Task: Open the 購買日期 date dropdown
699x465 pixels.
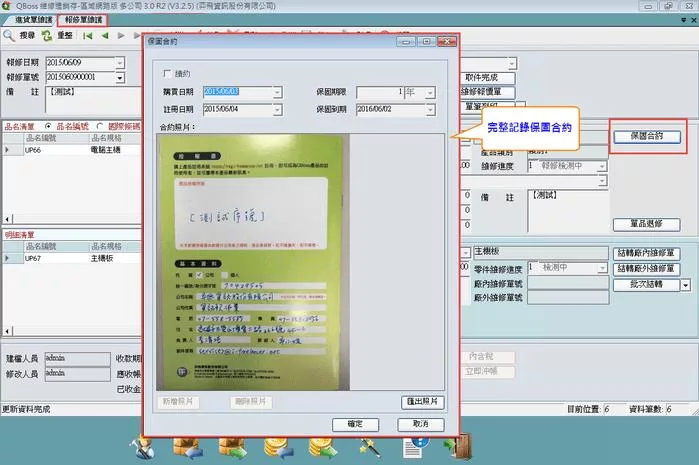Action: [275, 91]
